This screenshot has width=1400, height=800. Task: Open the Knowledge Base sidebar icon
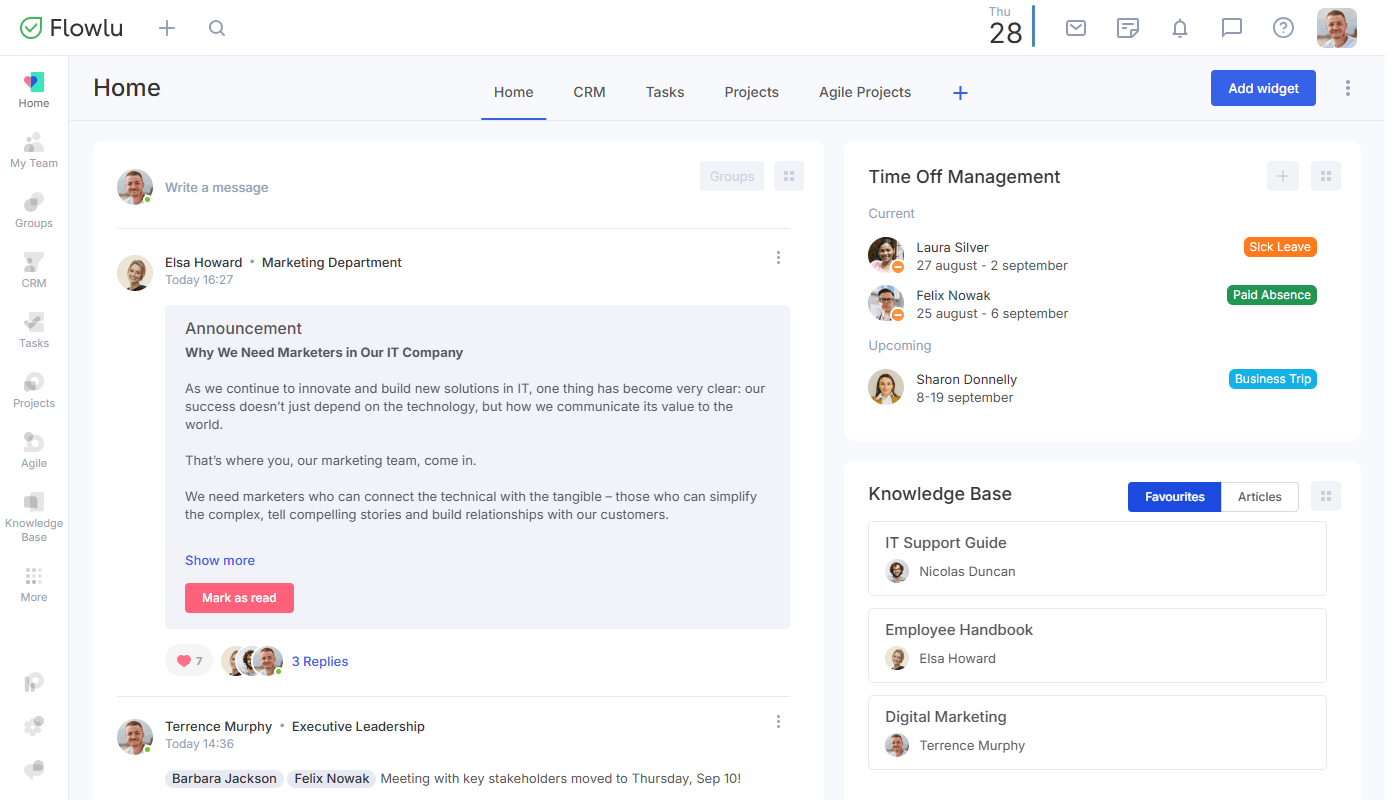(34, 515)
